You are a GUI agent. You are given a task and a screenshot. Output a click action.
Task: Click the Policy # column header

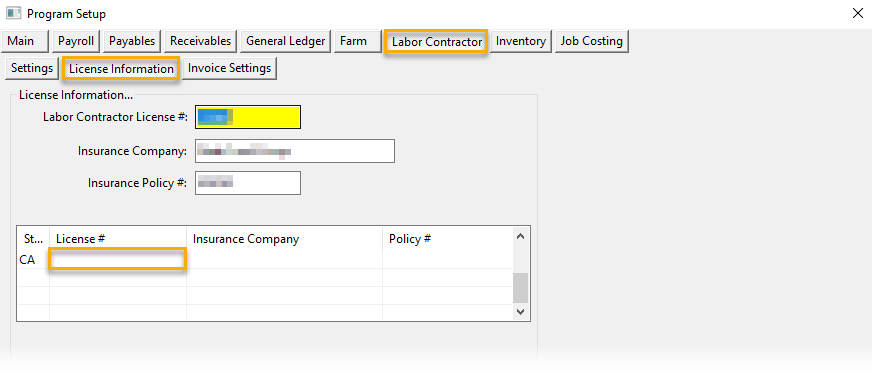click(x=447, y=239)
